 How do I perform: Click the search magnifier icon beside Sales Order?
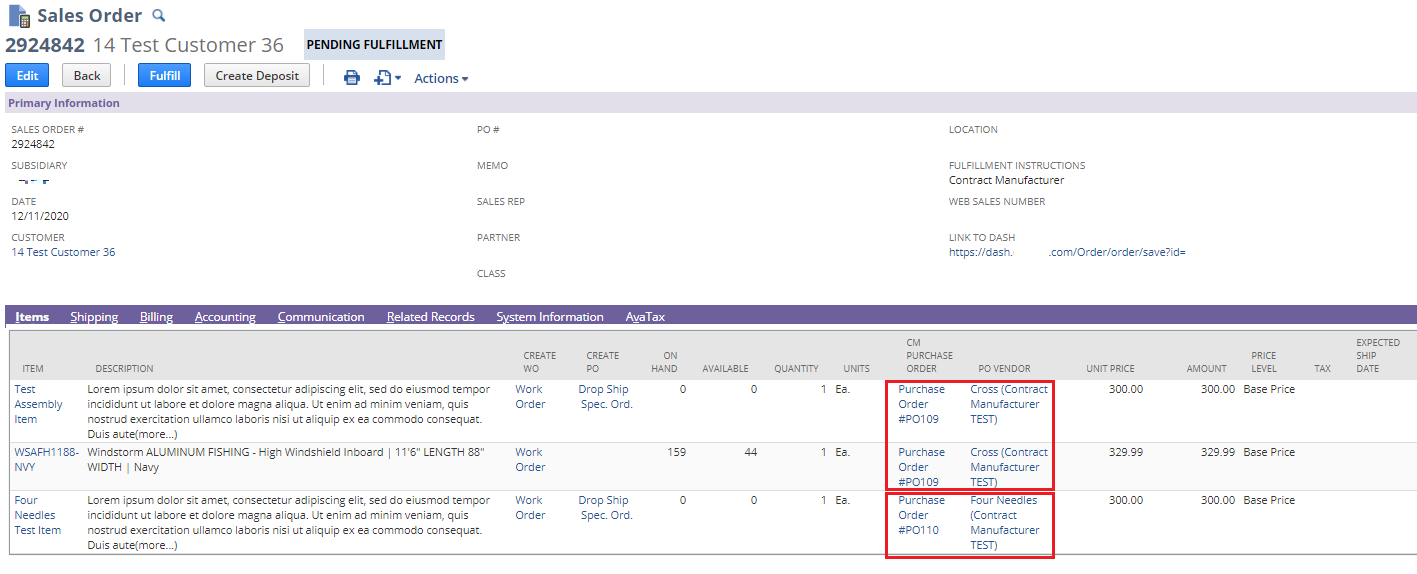pos(158,16)
